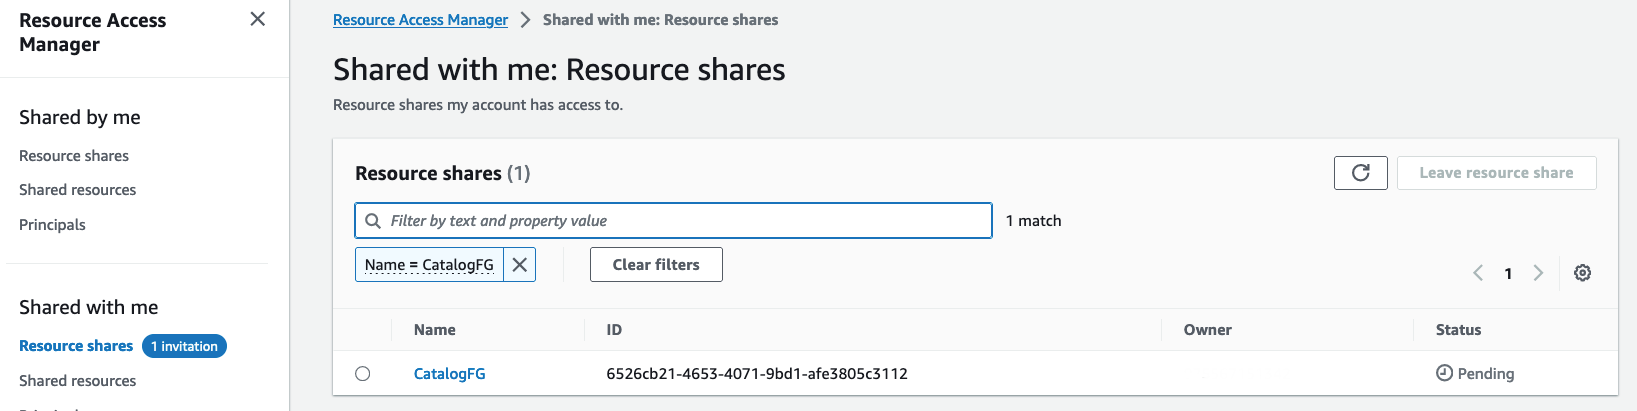Open the CatalogFG resource share link
1637x411 pixels.
450,374
